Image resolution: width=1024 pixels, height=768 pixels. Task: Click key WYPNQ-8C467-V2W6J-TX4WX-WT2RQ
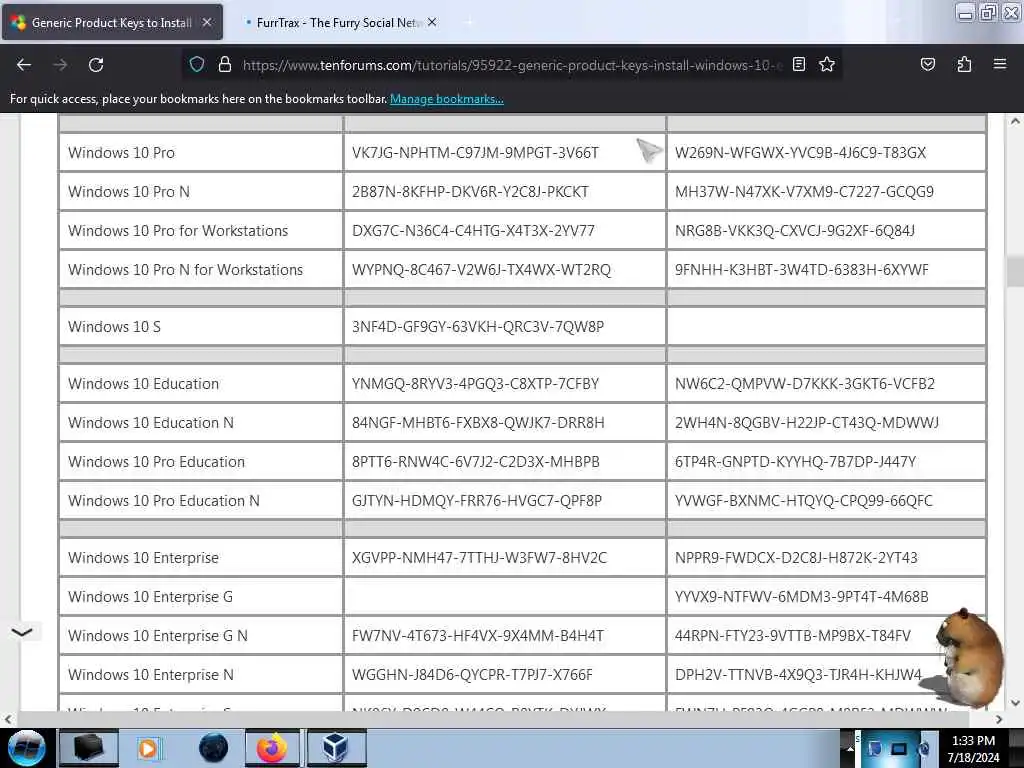click(x=481, y=270)
